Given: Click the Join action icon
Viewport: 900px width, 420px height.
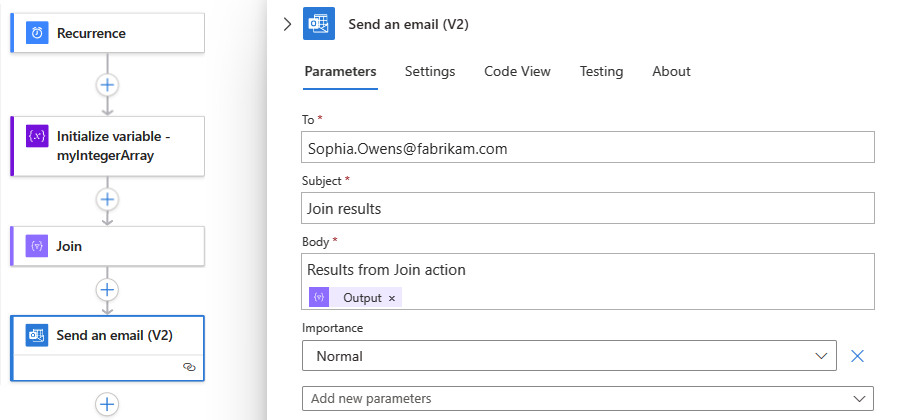Looking at the screenshot, I should pyautogui.click(x=37, y=246).
